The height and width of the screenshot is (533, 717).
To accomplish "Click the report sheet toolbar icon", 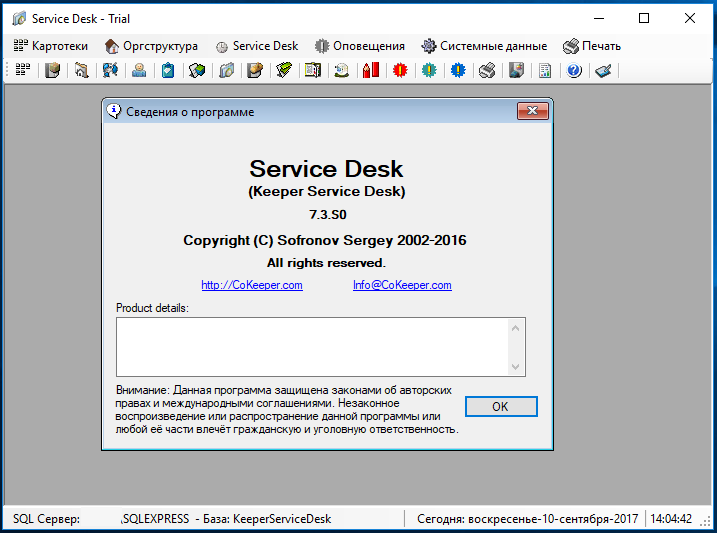I will point(545,70).
